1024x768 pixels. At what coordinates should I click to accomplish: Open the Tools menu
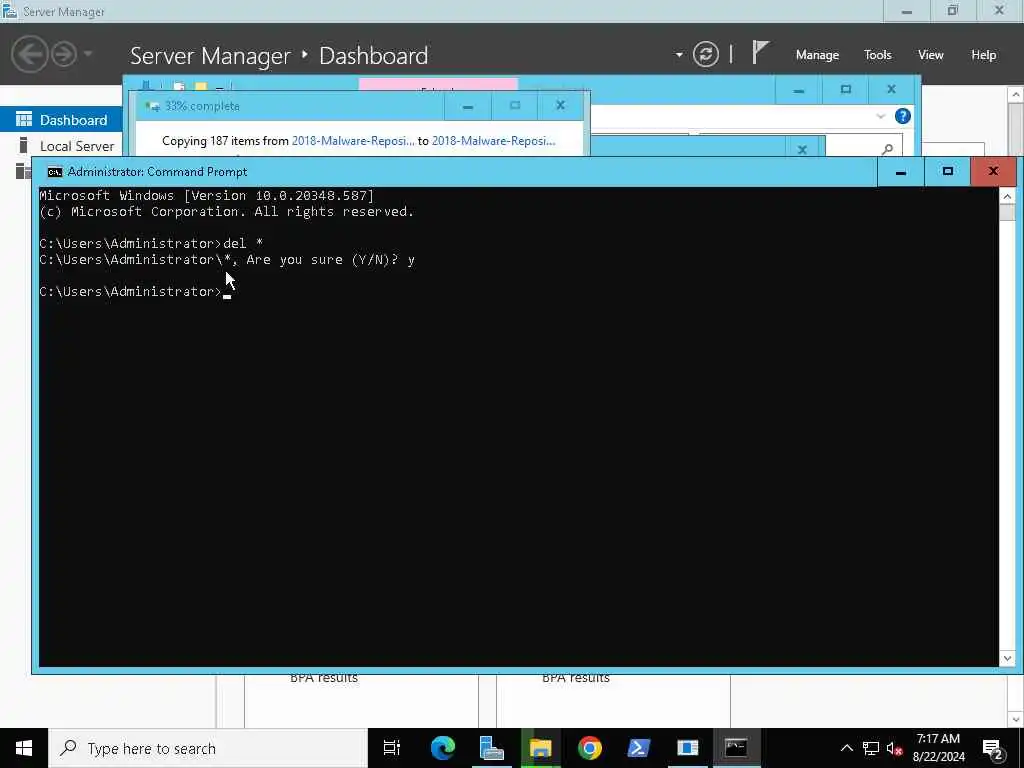tap(877, 55)
